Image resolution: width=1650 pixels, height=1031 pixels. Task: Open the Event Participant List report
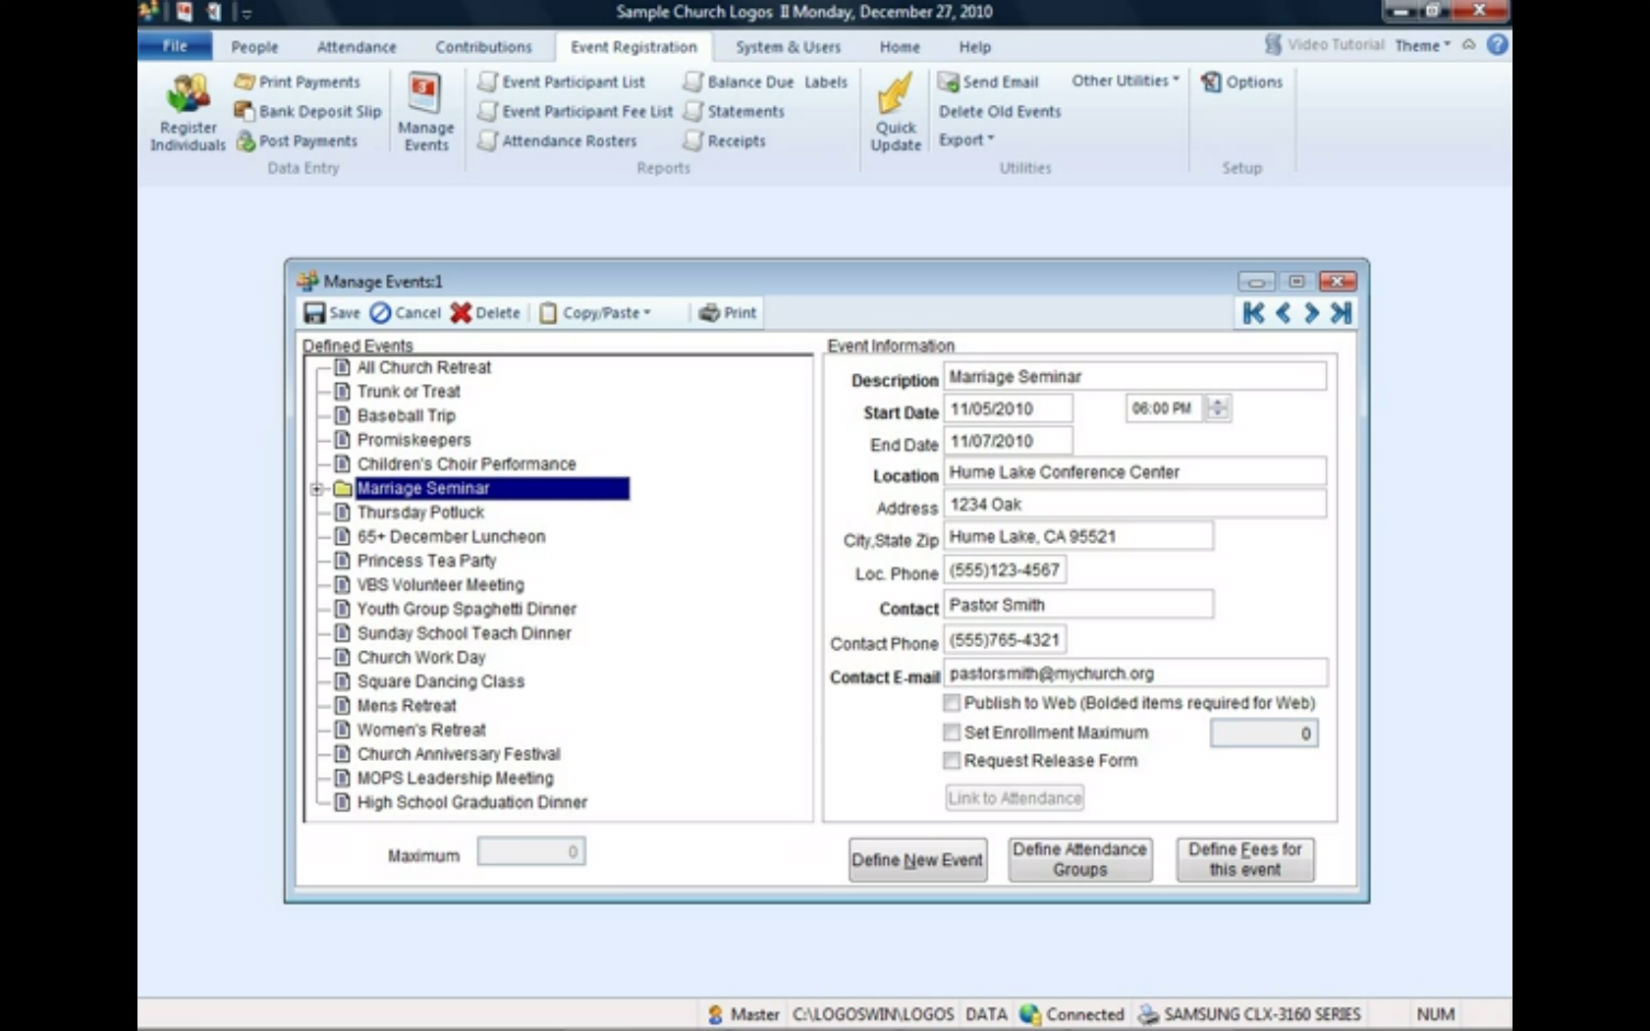click(x=572, y=82)
